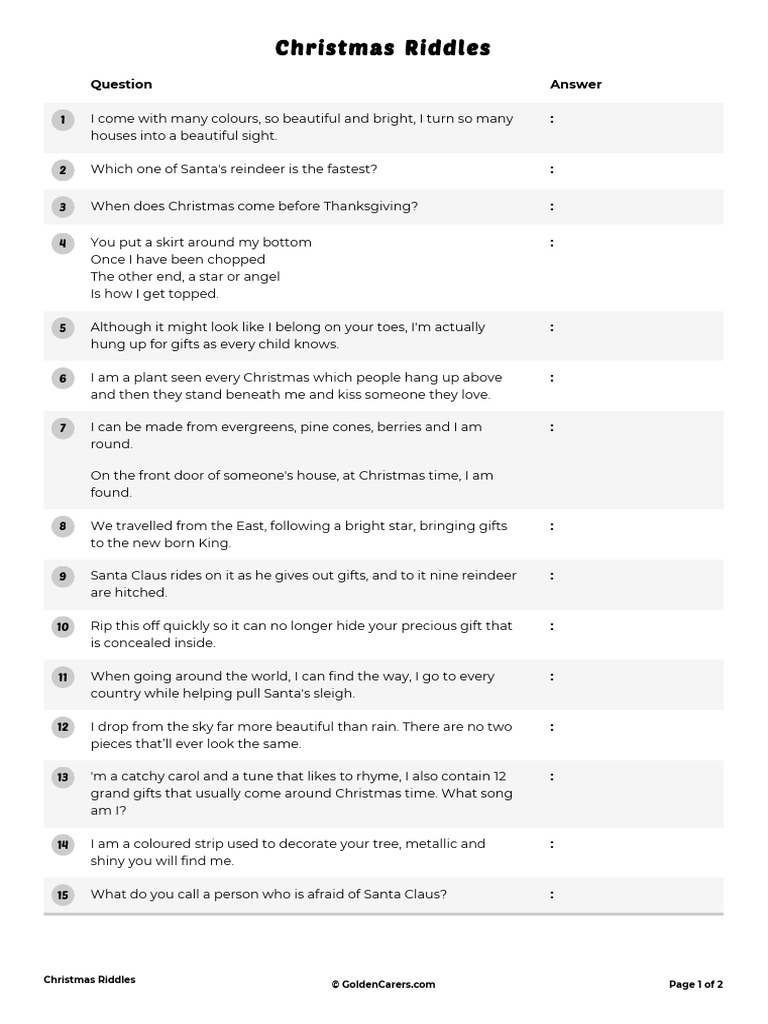Select the fastest reindeer riddle text
Viewport: 768px width, 1024px height.
coord(234,169)
